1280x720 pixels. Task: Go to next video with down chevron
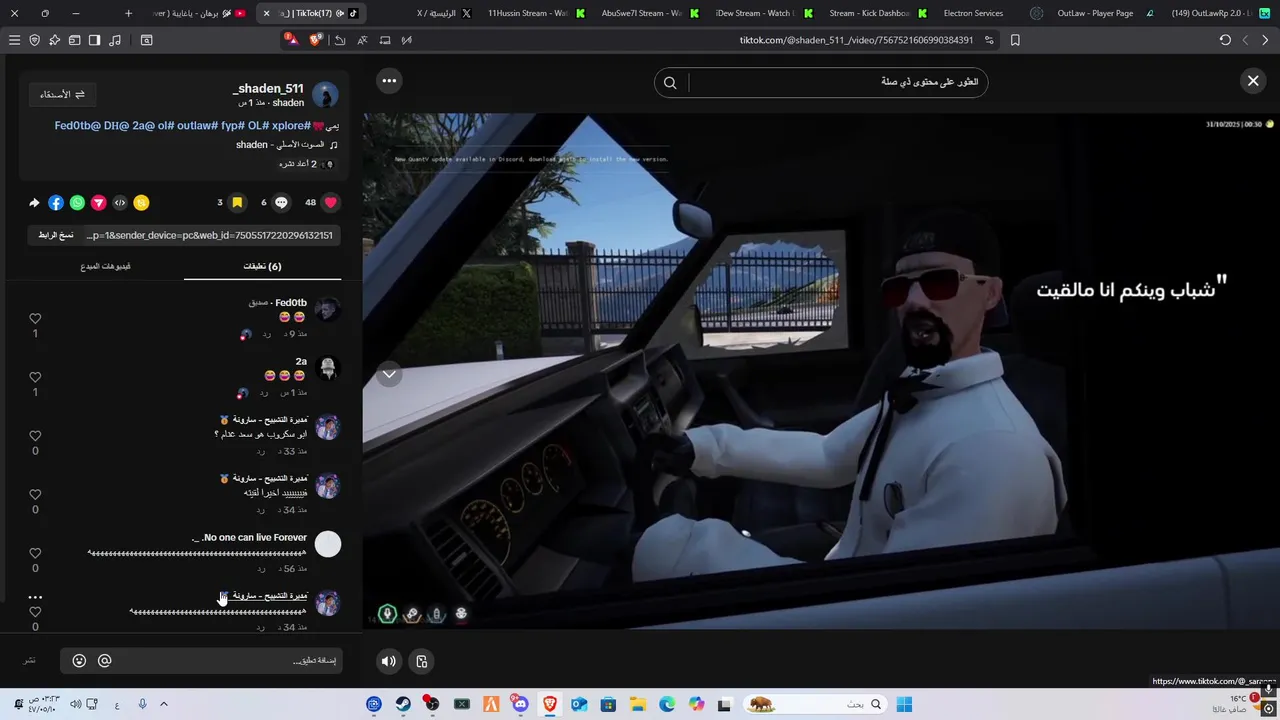pyautogui.click(x=389, y=374)
